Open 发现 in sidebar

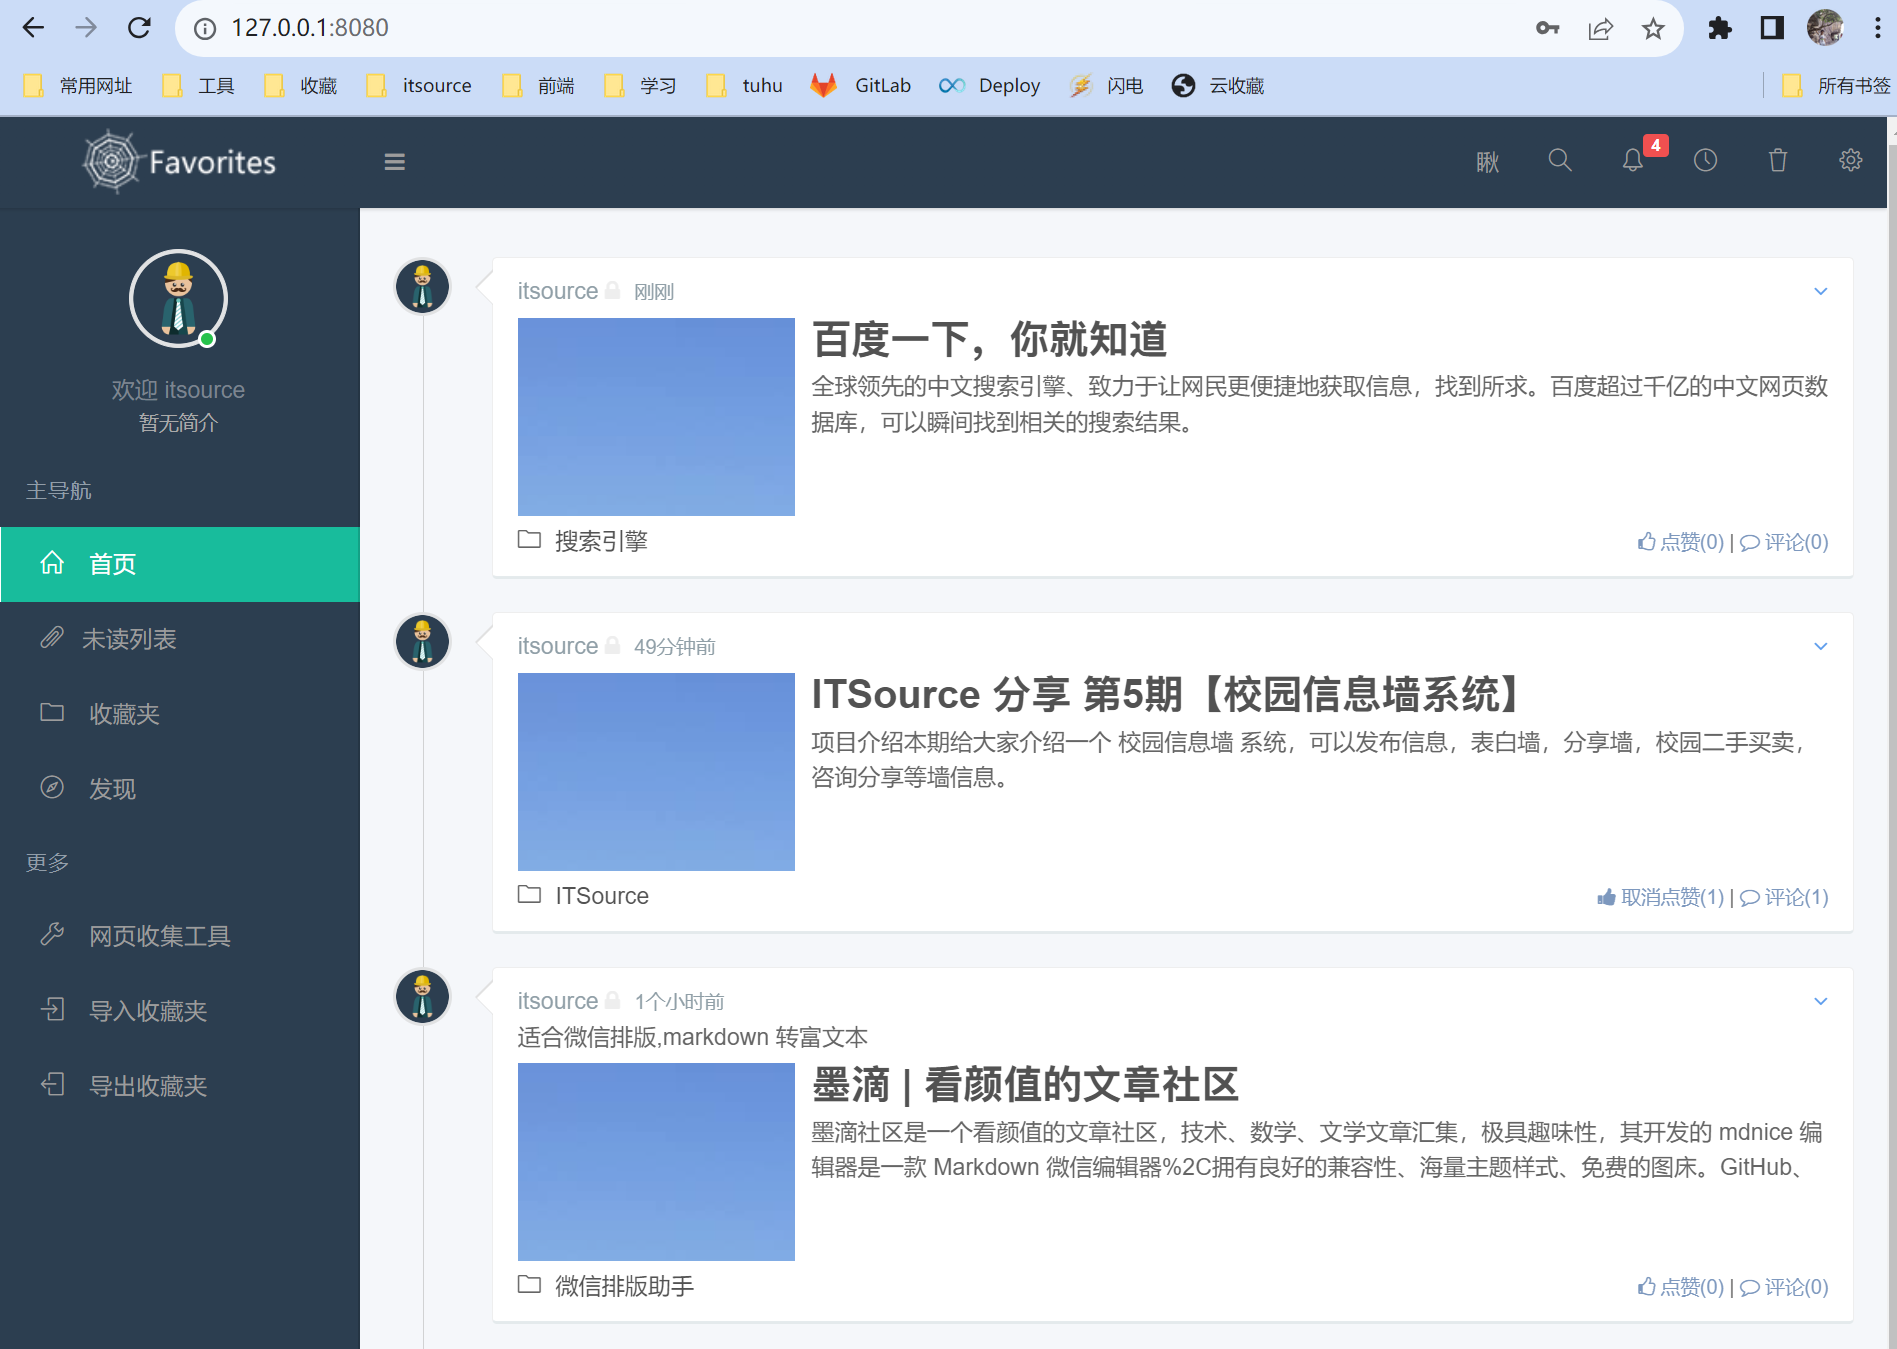coord(180,789)
